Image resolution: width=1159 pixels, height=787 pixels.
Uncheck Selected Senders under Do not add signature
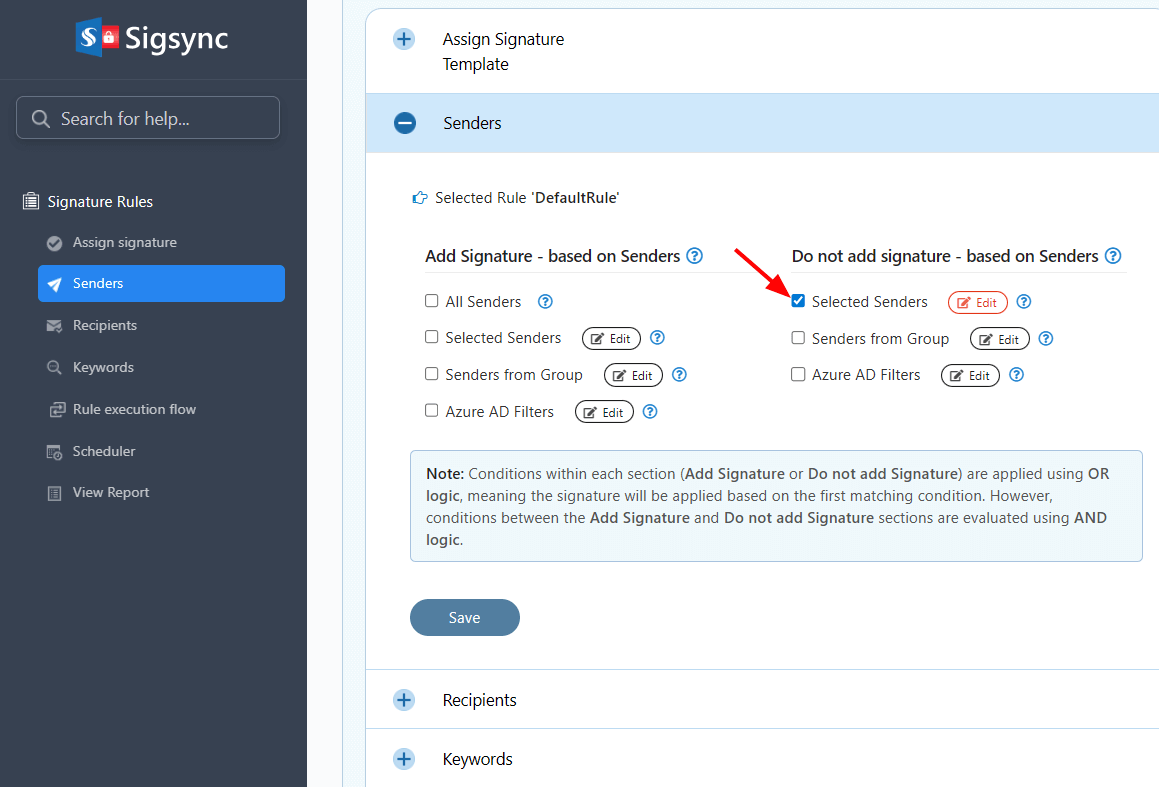[798, 301]
